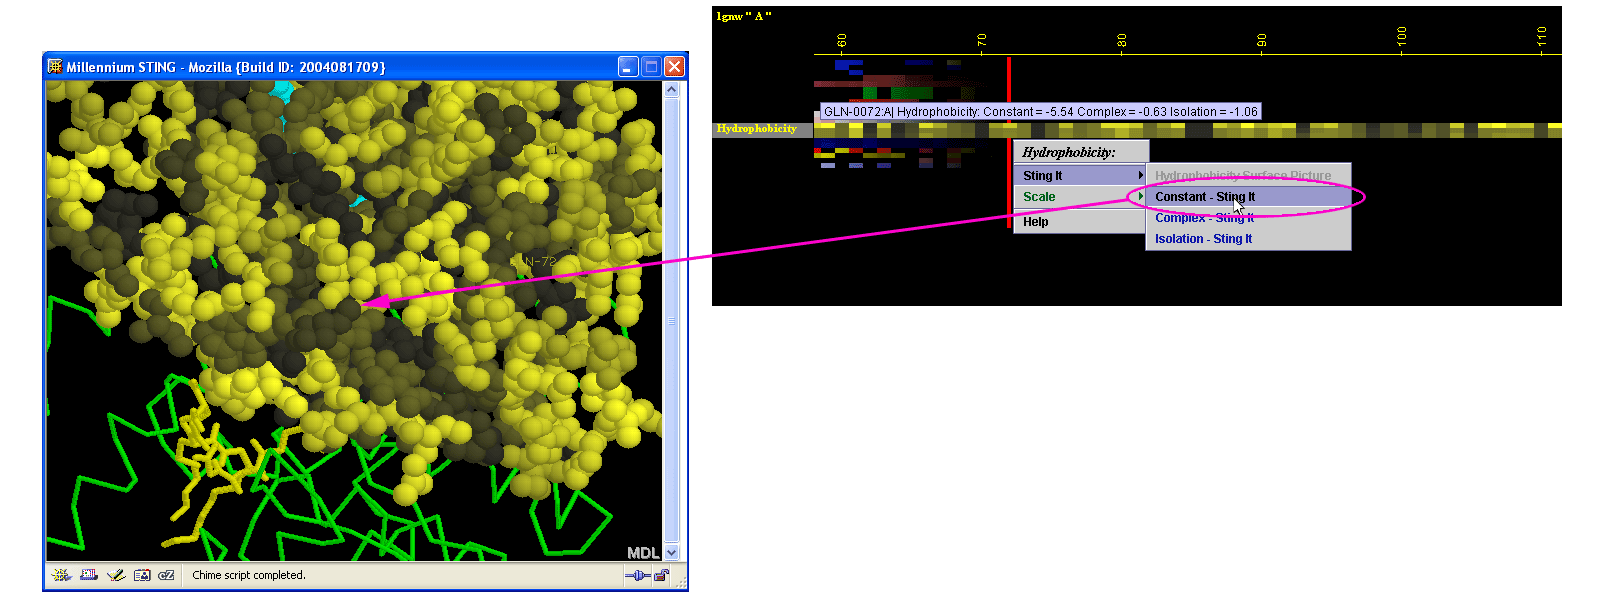This screenshot has width=1600, height=600.
Task: Click the '1gnw "A"' chain label
Action: pyautogui.click(x=744, y=16)
